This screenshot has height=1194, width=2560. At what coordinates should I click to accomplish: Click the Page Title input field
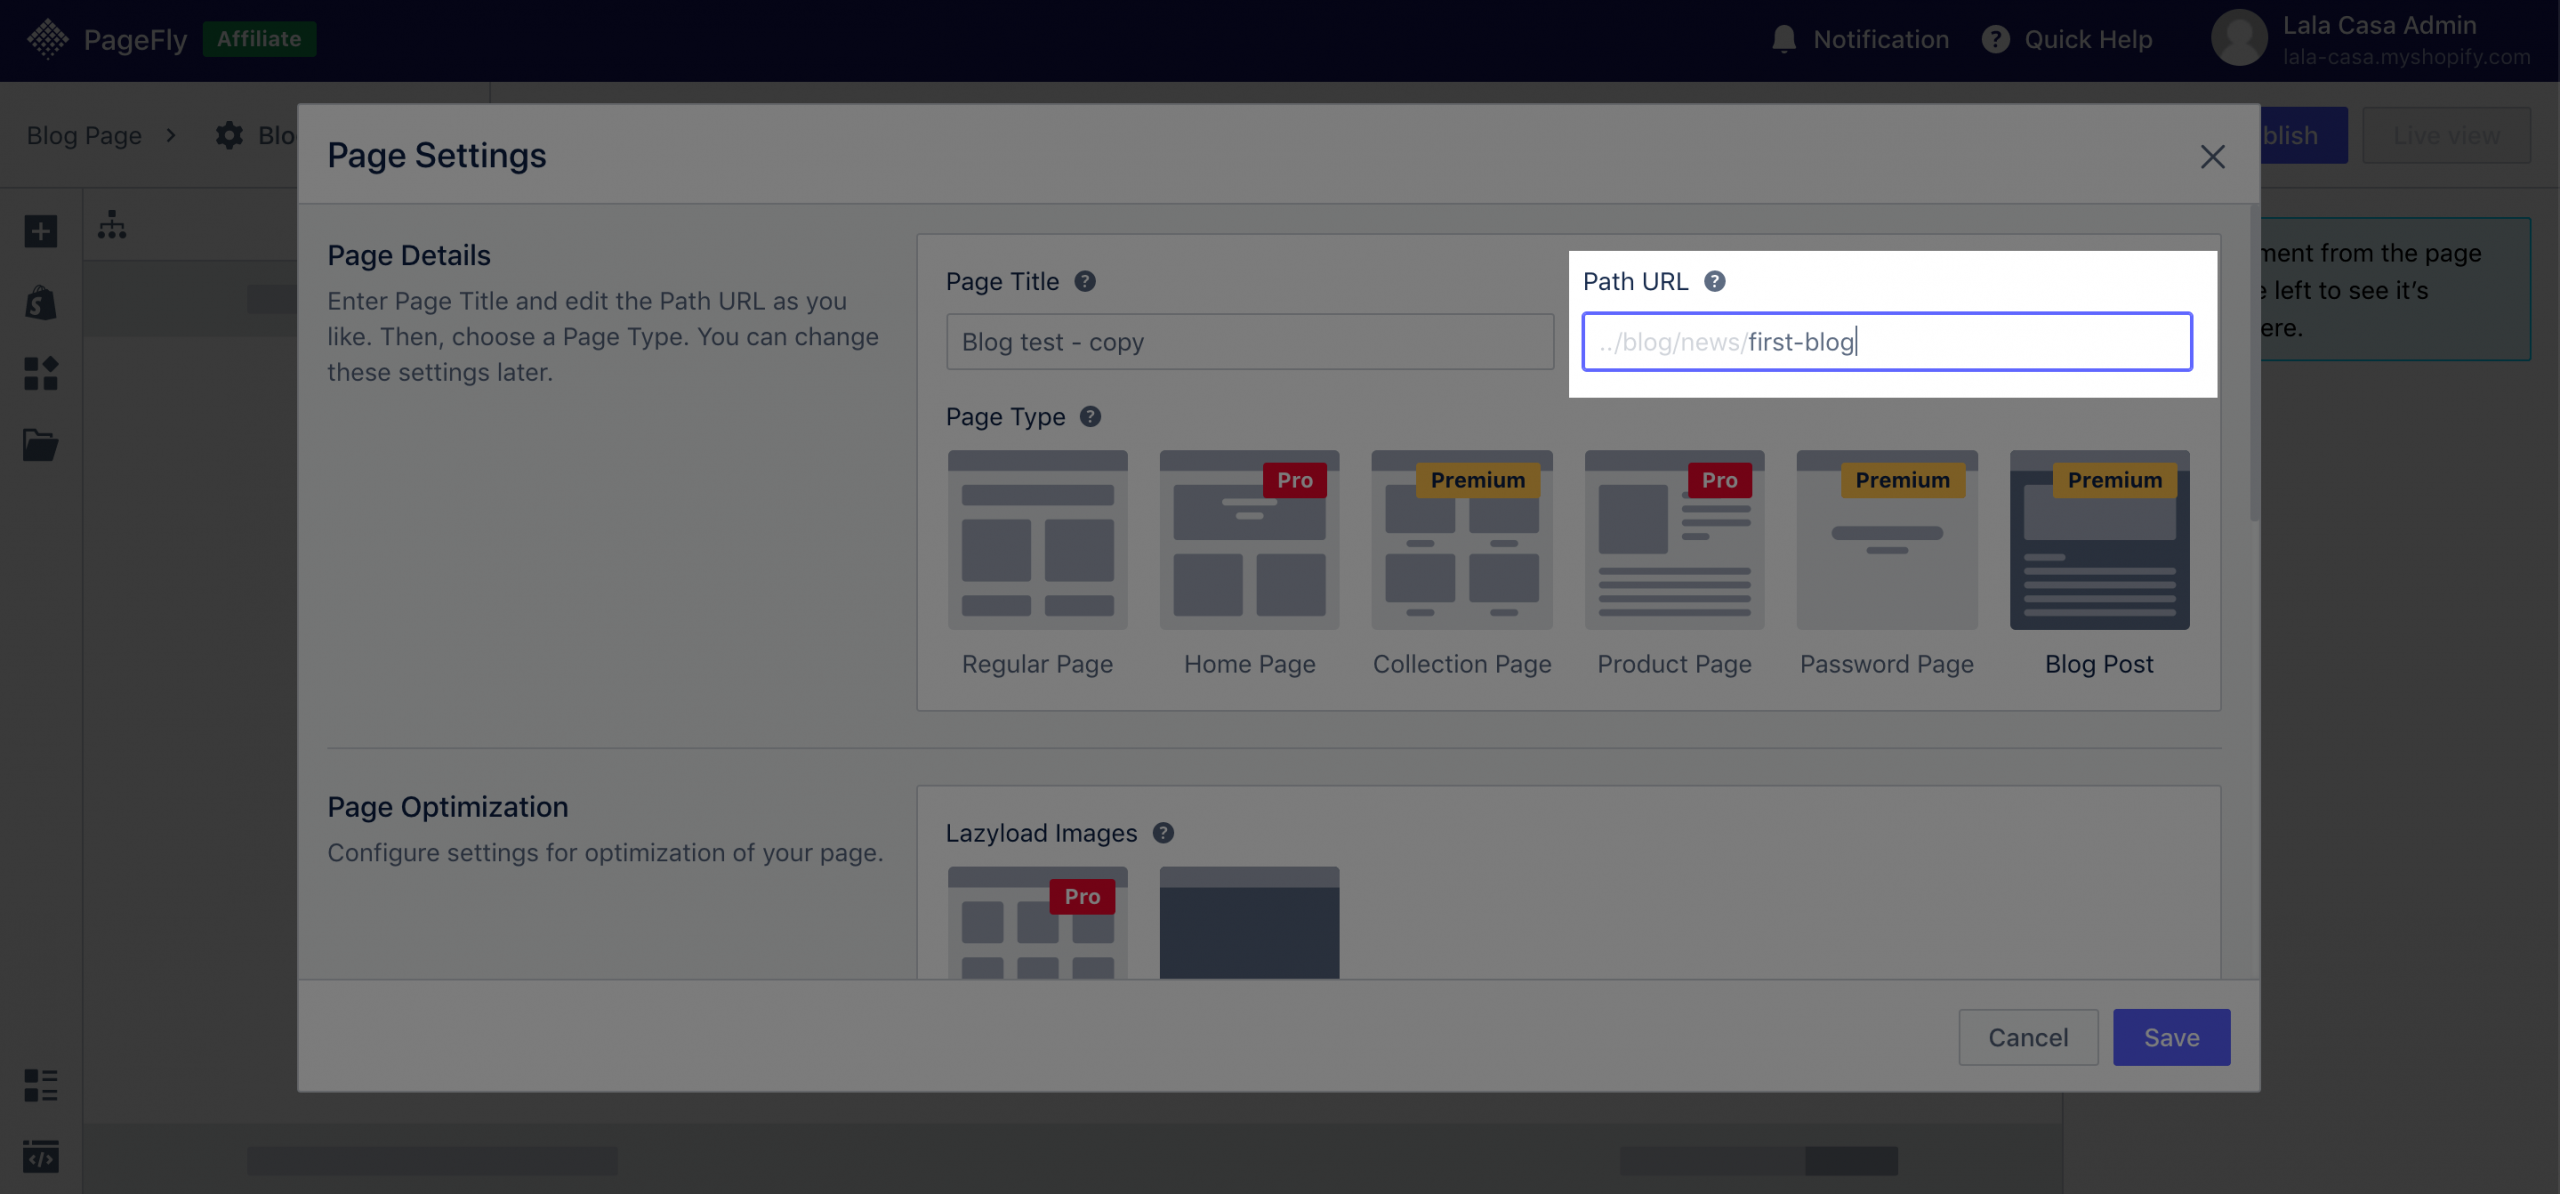point(1249,341)
